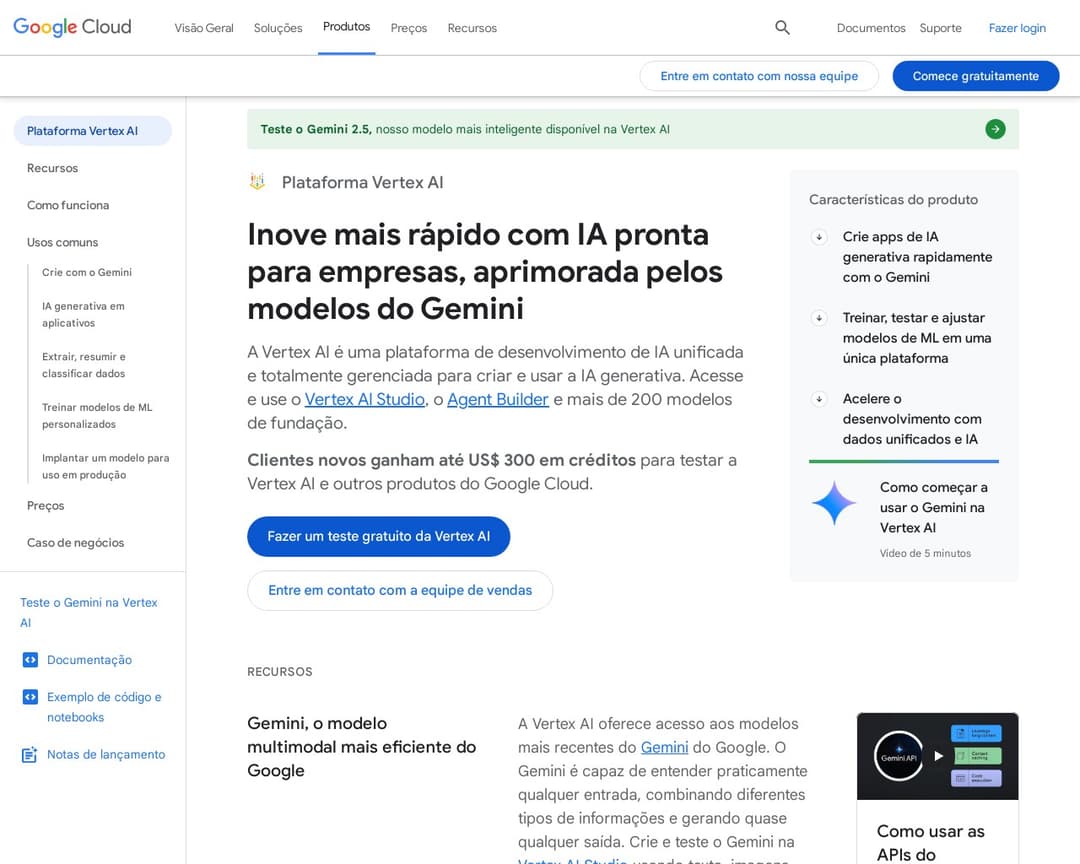This screenshot has height=864, width=1080.
Task: Open 'Exemplo de código e notebooks' link
Action: (104, 707)
